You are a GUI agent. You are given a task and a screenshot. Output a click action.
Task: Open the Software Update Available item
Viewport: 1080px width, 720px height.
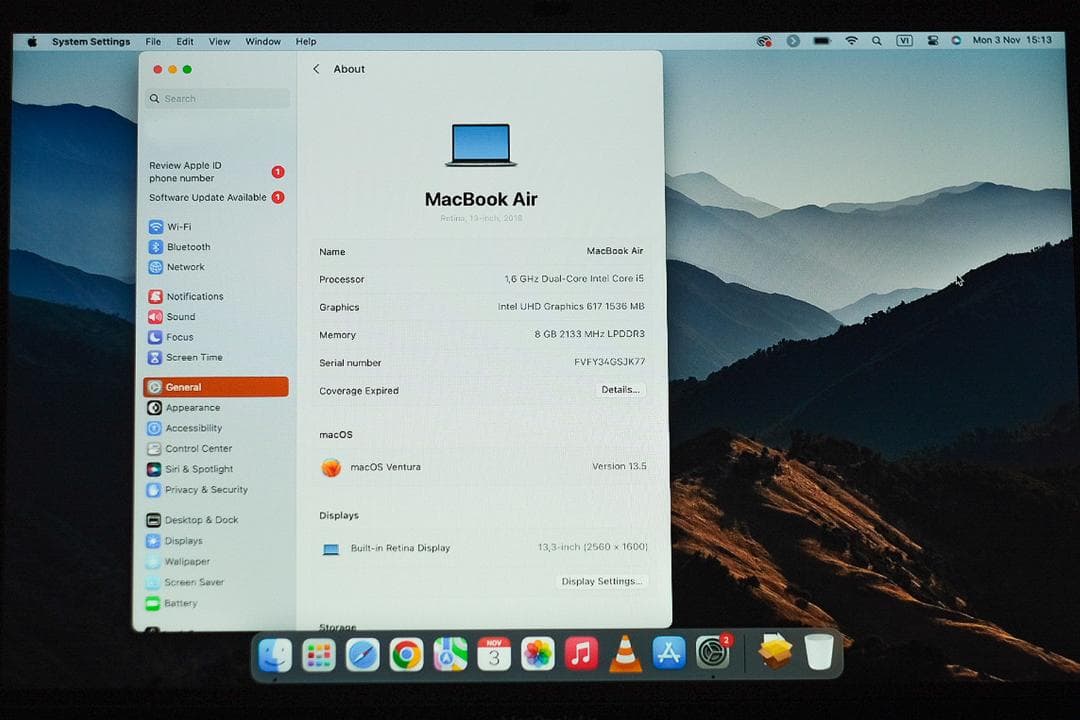pyautogui.click(x=210, y=197)
